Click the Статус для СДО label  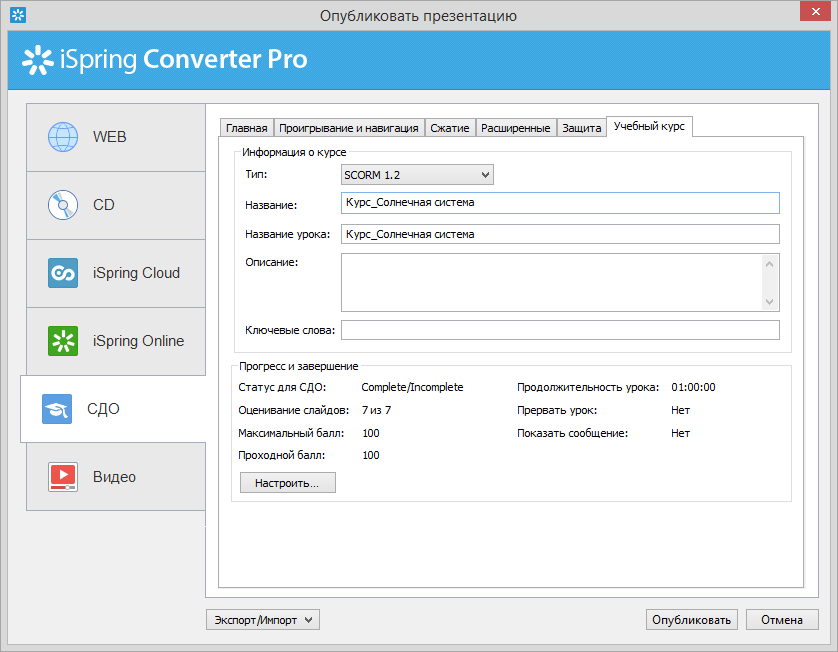click(282, 387)
